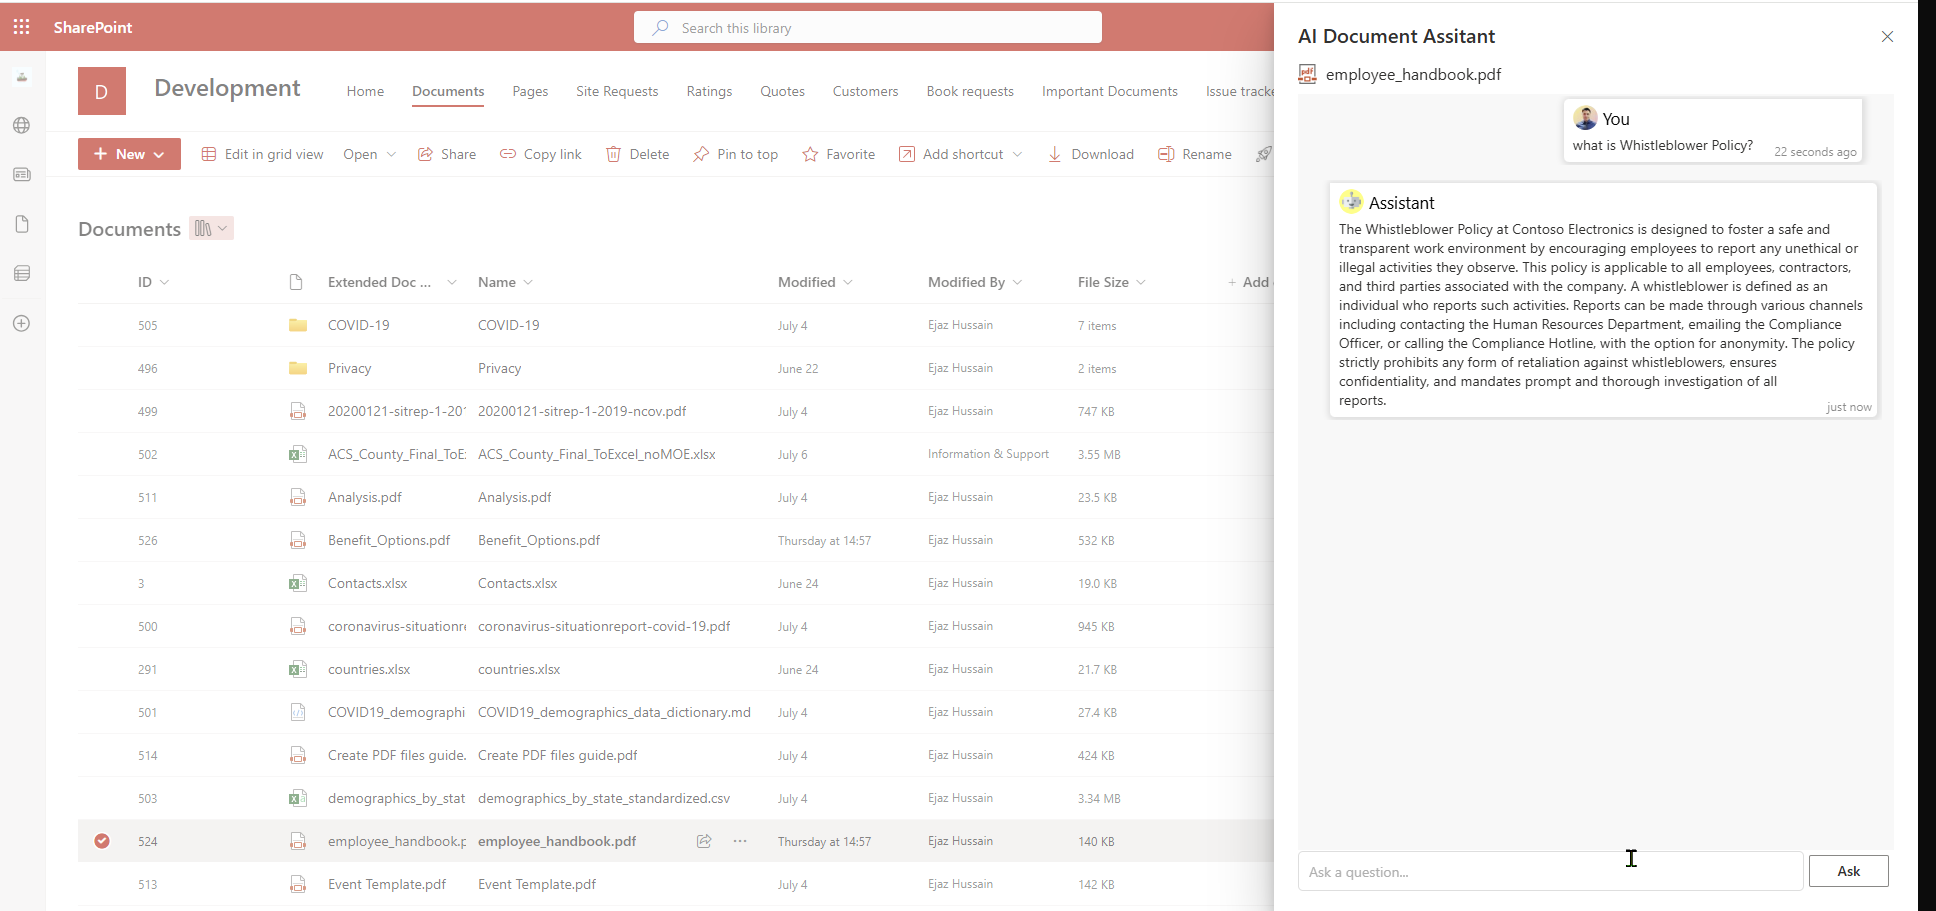Open the SharePoint app launcher waffle icon
The width and height of the screenshot is (1936, 911).
click(21, 27)
